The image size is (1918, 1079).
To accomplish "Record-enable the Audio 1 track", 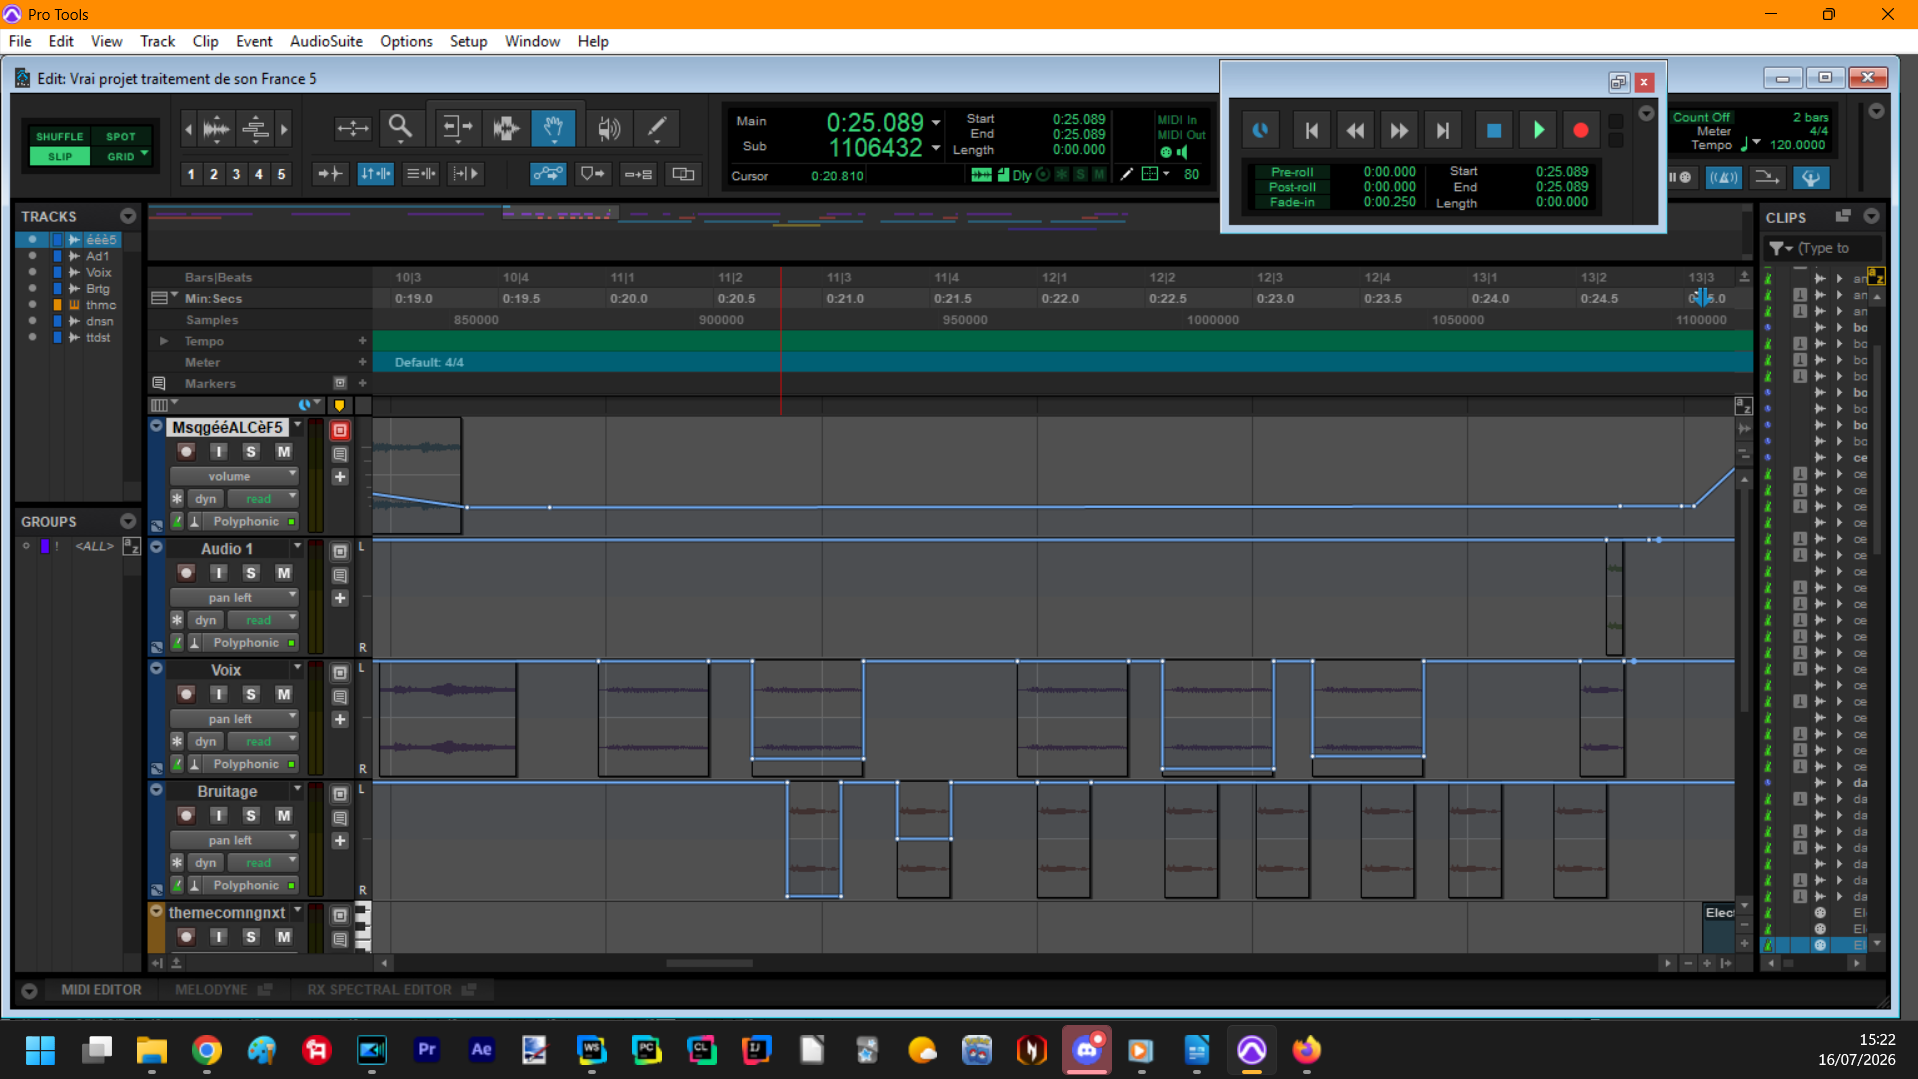I will pos(186,573).
